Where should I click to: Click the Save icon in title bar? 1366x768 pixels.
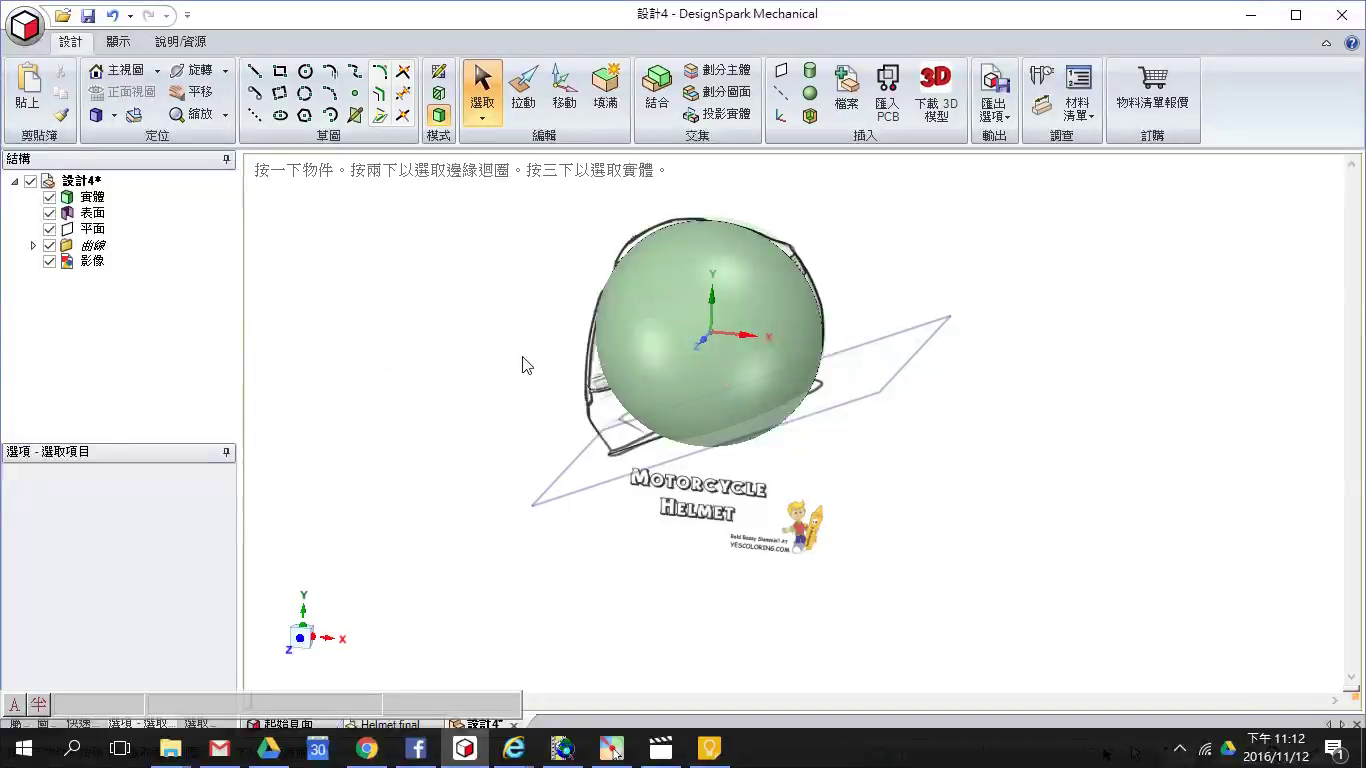[87, 15]
